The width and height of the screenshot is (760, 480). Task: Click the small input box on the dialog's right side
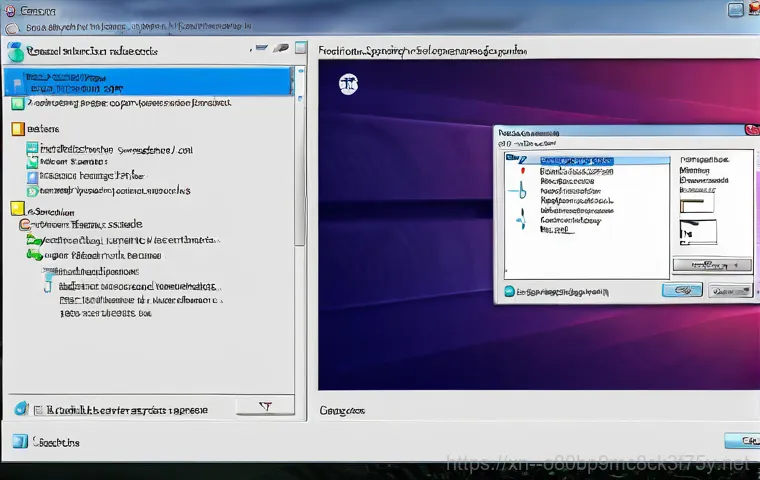click(697, 205)
